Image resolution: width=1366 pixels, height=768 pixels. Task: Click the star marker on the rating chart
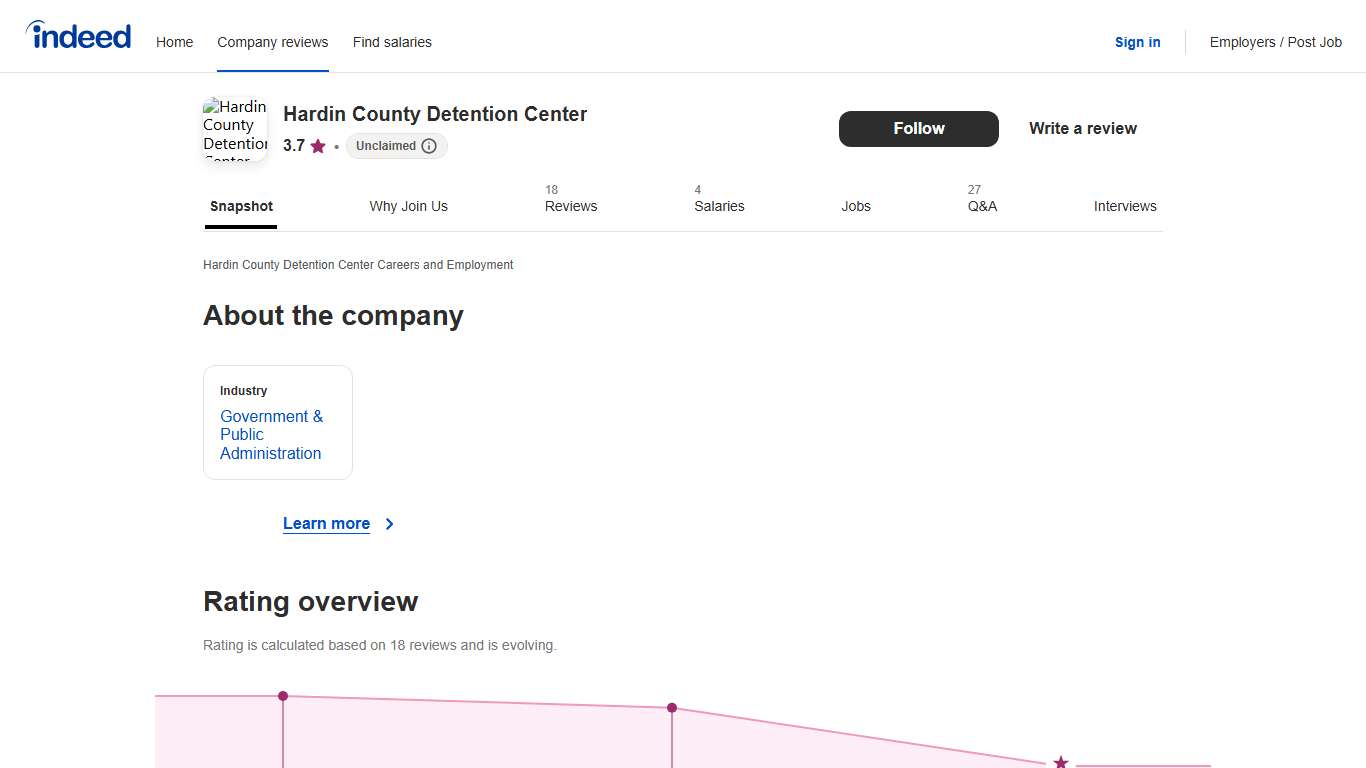(1061, 762)
